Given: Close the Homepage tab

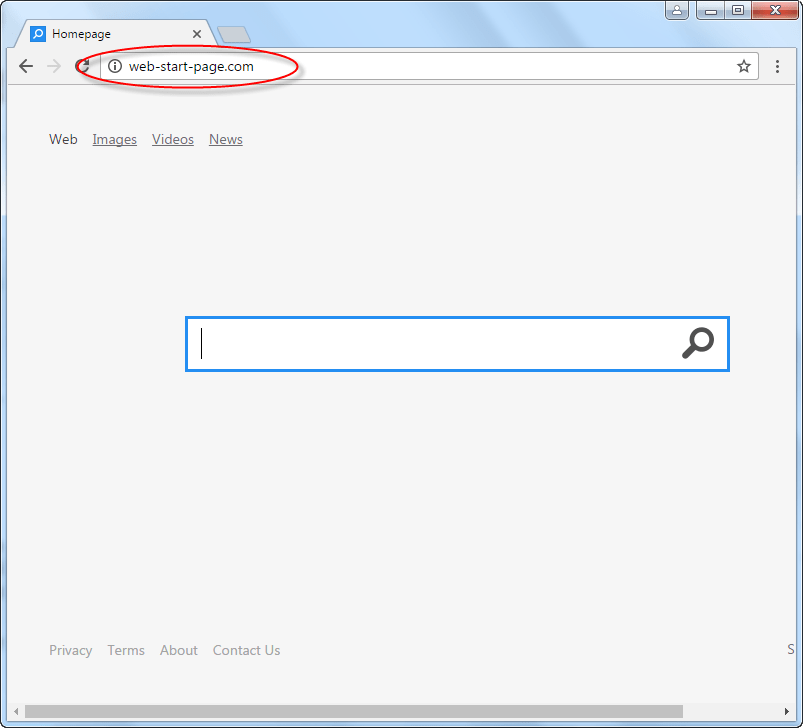Looking at the screenshot, I should click(197, 34).
